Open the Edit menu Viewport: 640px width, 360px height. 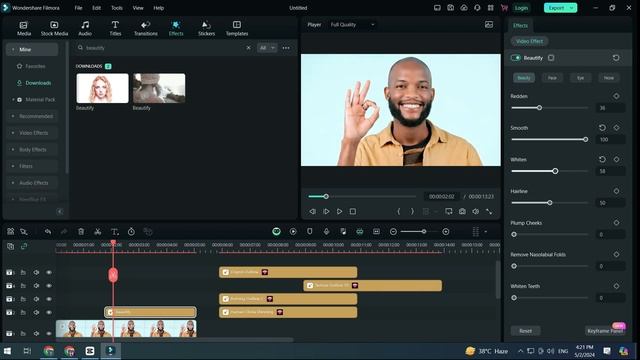click(x=96, y=8)
